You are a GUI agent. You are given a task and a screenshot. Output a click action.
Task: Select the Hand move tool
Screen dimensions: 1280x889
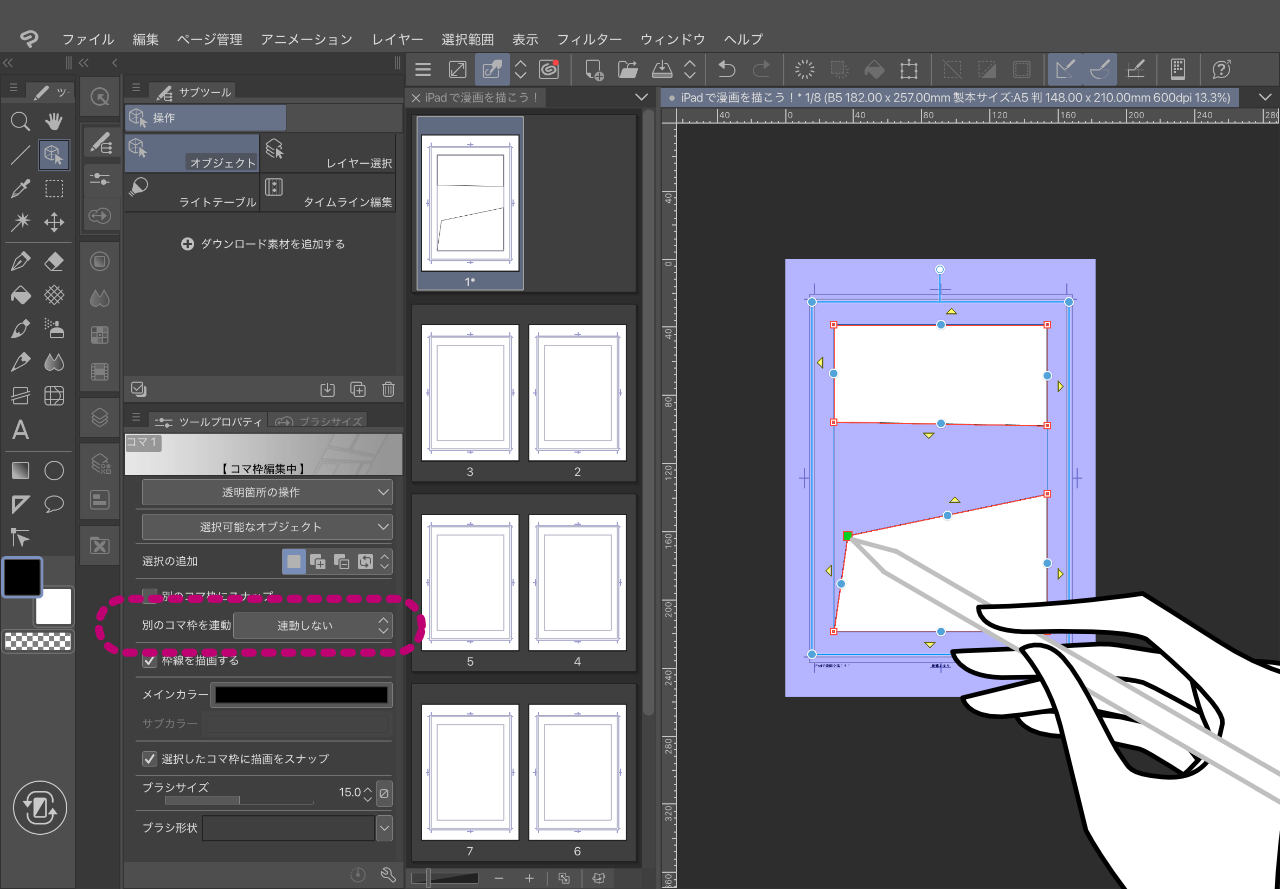[54, 122]
